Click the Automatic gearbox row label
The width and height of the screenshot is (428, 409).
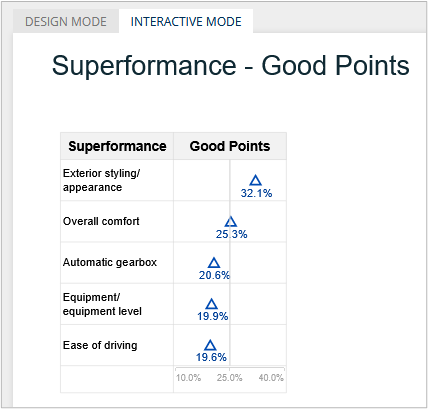(x=110, y=262)
